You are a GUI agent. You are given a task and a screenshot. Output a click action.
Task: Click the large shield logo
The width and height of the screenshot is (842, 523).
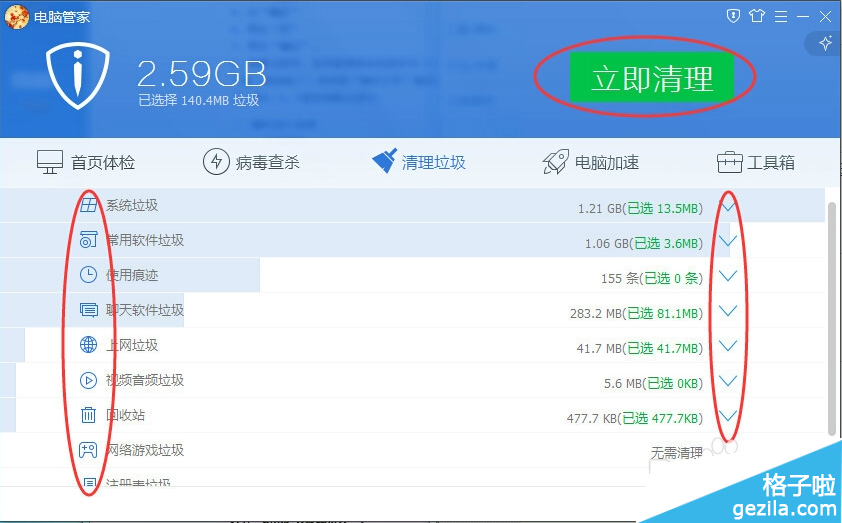click(x=78, y=76)
